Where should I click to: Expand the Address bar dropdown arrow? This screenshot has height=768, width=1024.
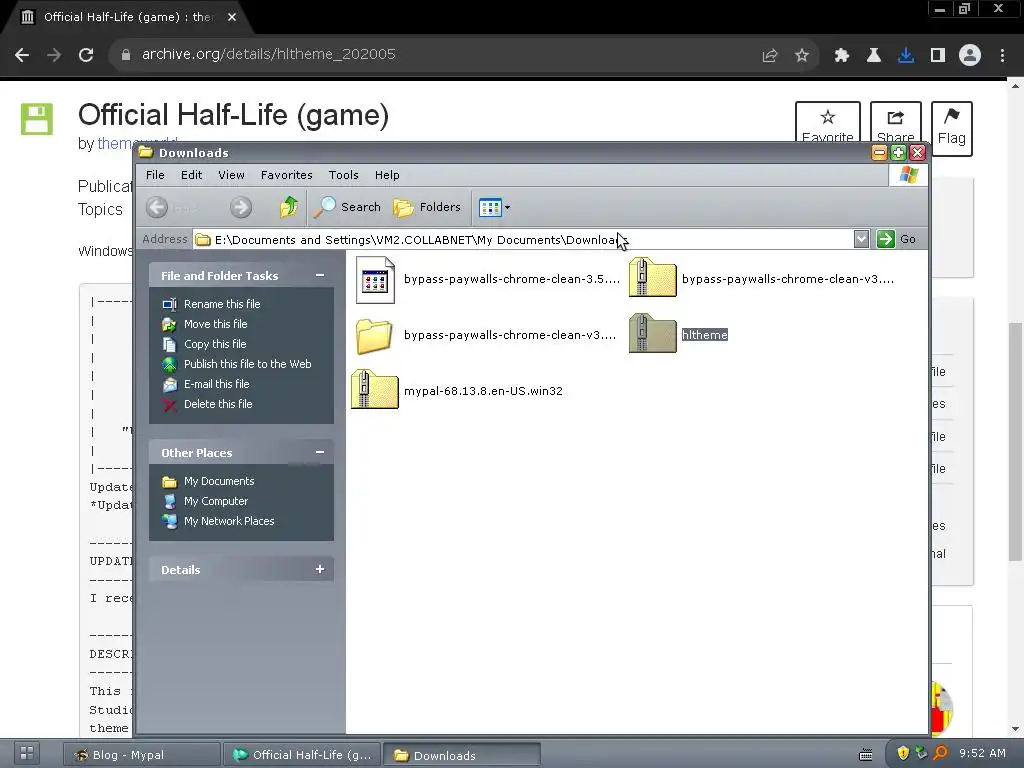pos(861,239)
